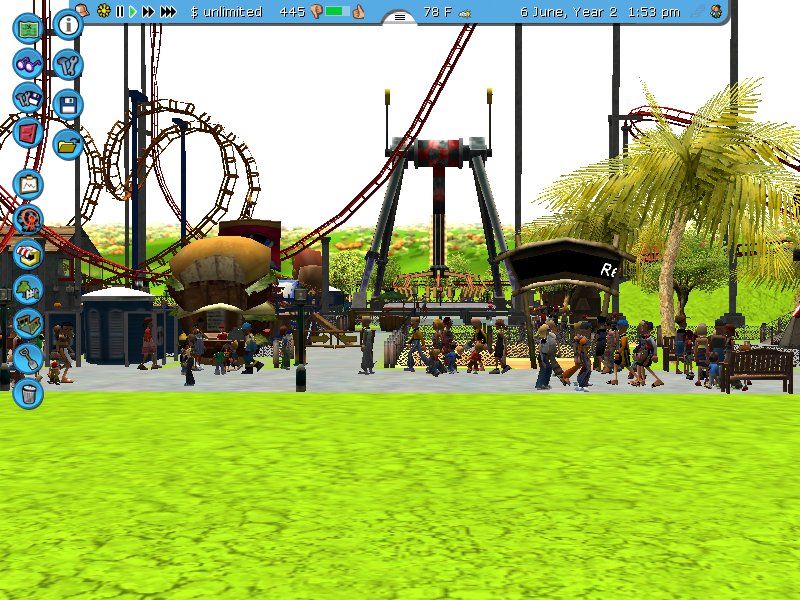Open the park info button
Viewport: 800px width, 600px height.
[x=67, y=24]
